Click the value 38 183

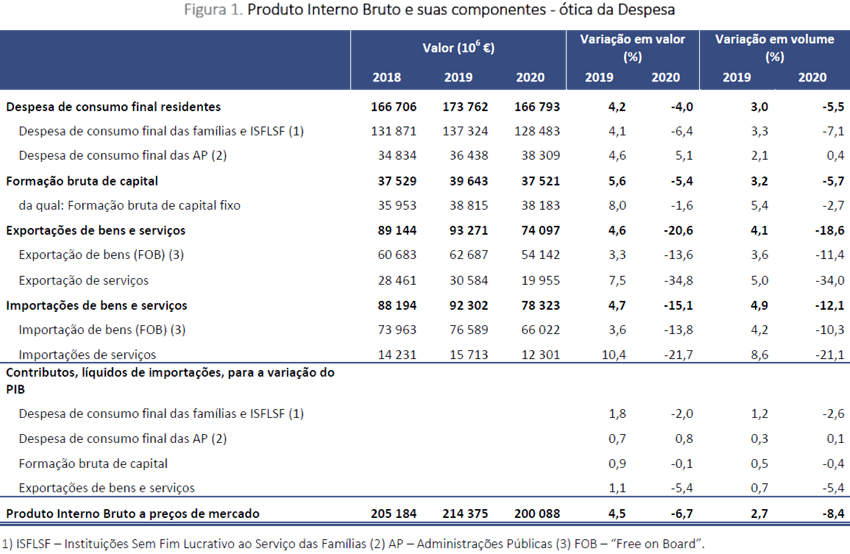tap(540, 205)
